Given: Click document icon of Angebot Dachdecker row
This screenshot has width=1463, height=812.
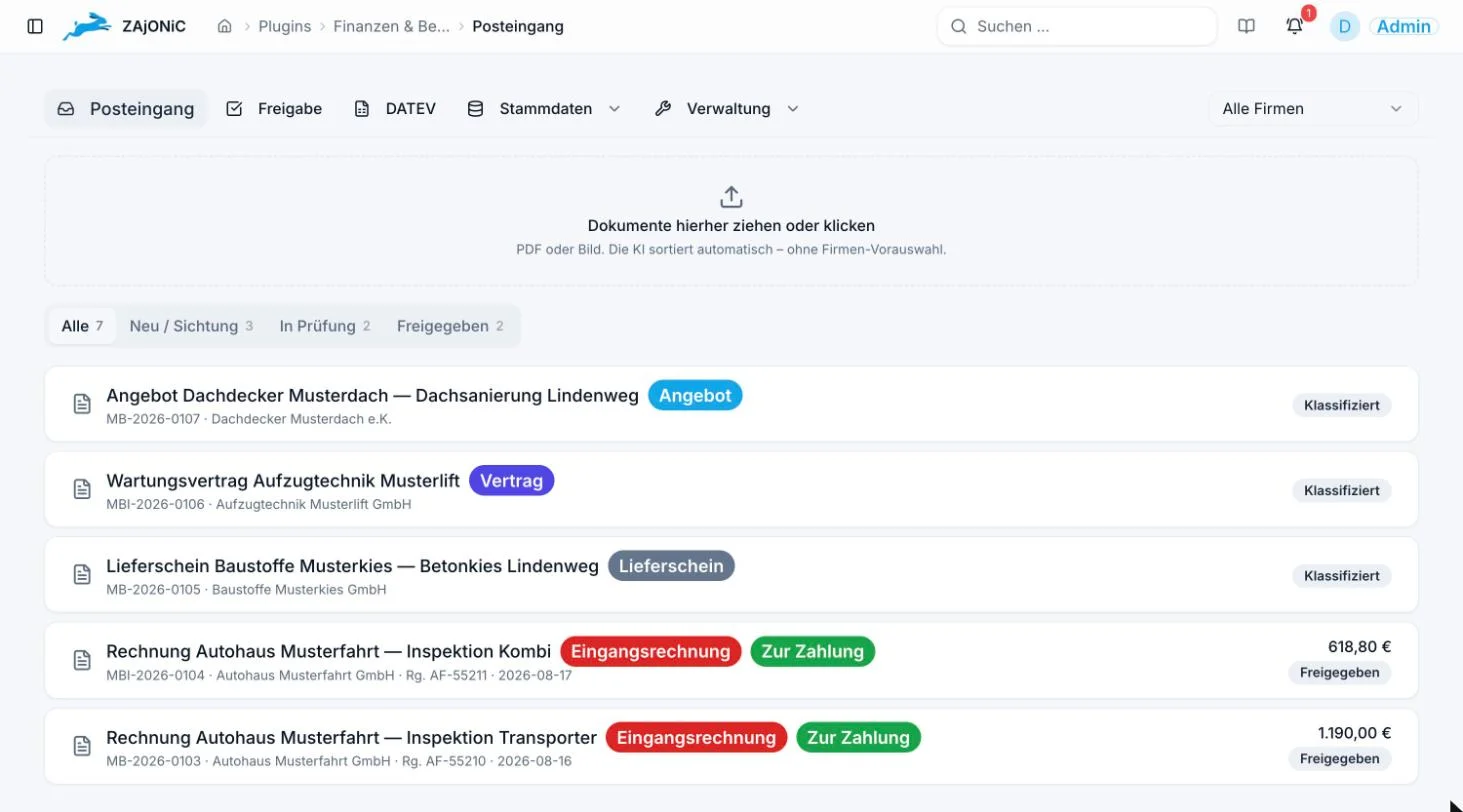Looking at the screenshot, I should click(x=82, y=404).
